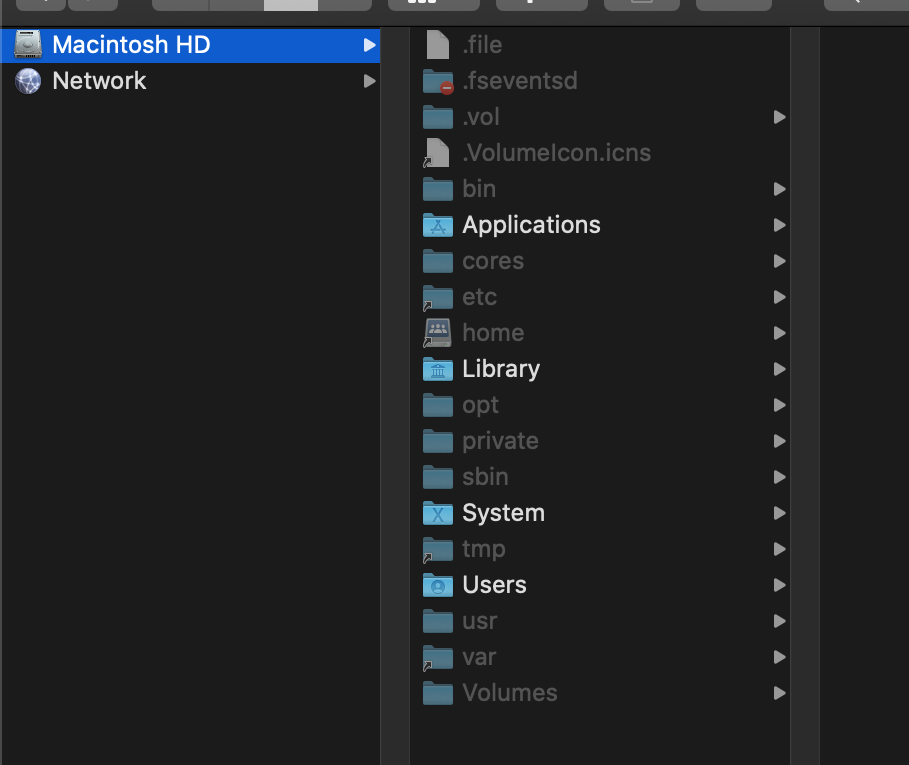909x765 pixels.
Task: Expand the arrow next to private
Action: pos(779,441)
